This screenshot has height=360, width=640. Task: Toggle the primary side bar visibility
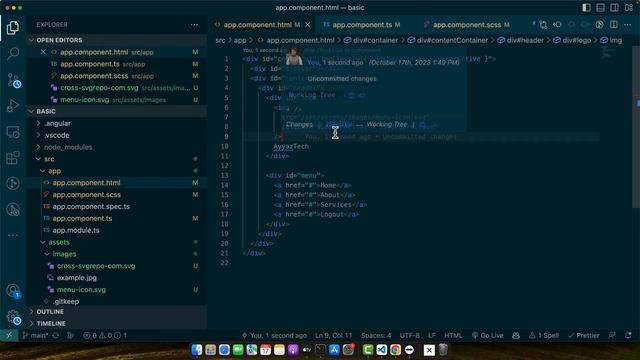(x=586, y=8)
